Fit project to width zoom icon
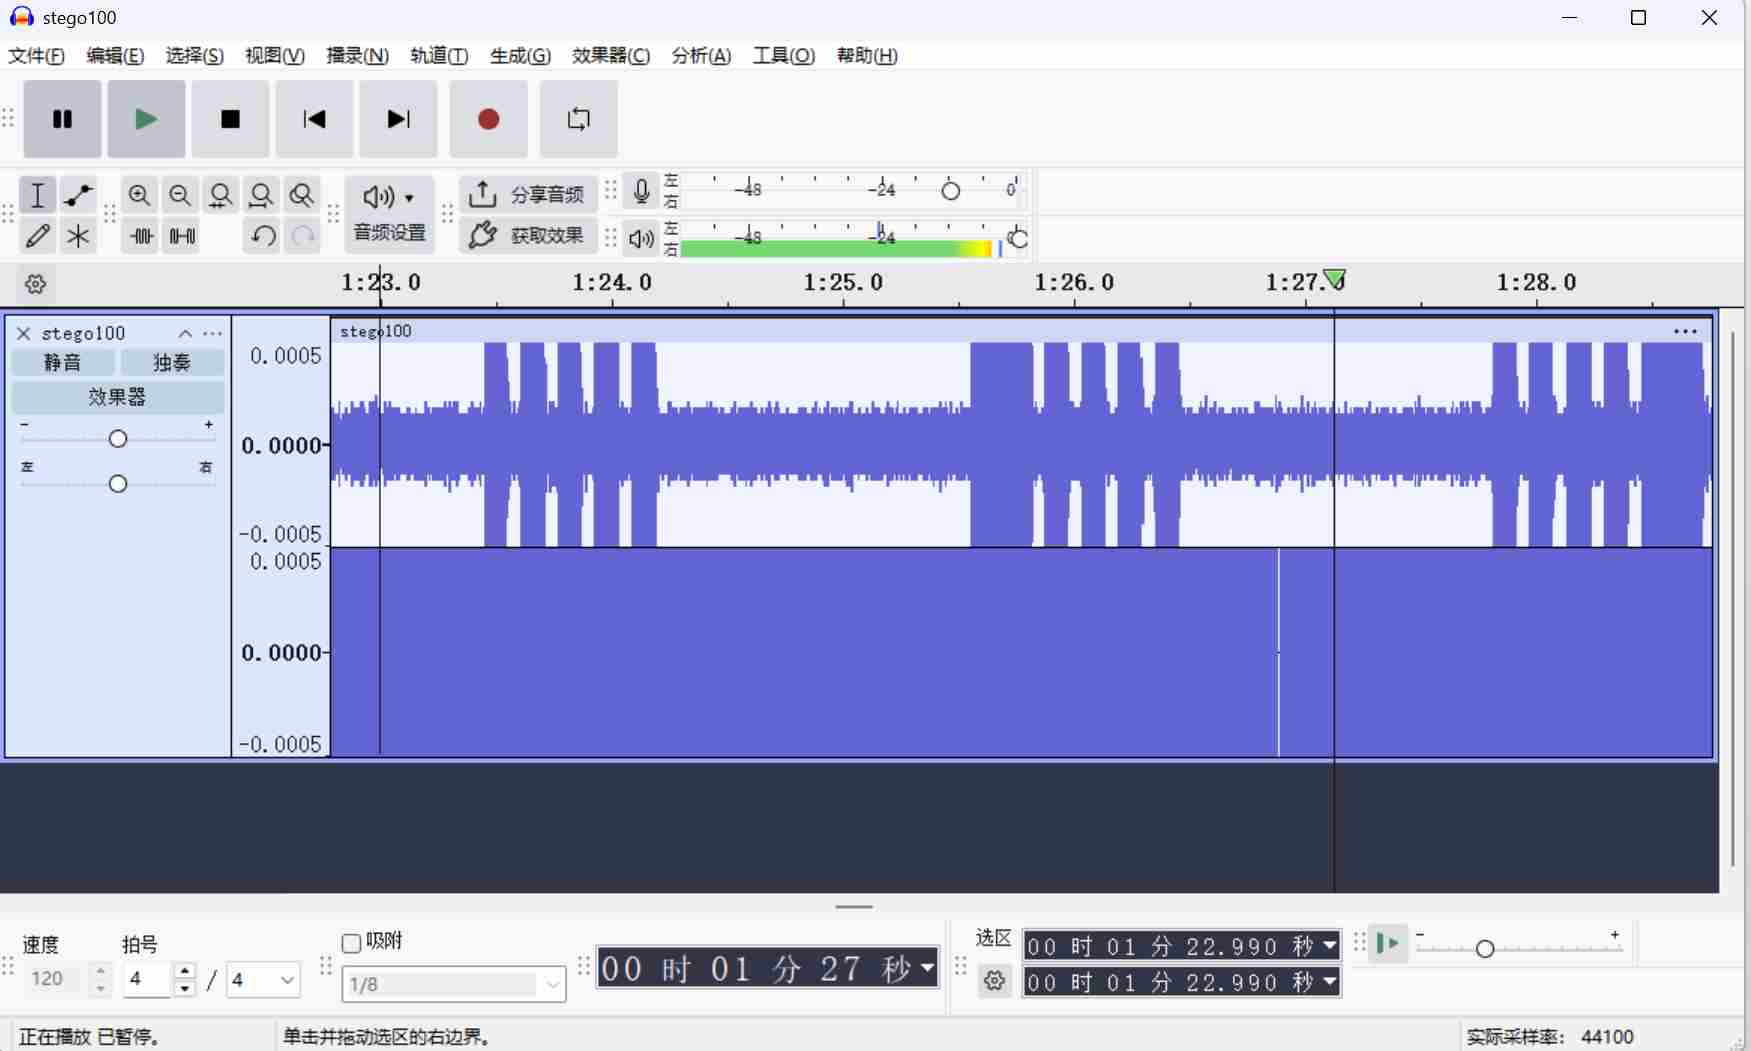Screen dimensions: 1751x1051 pos(261,195)
